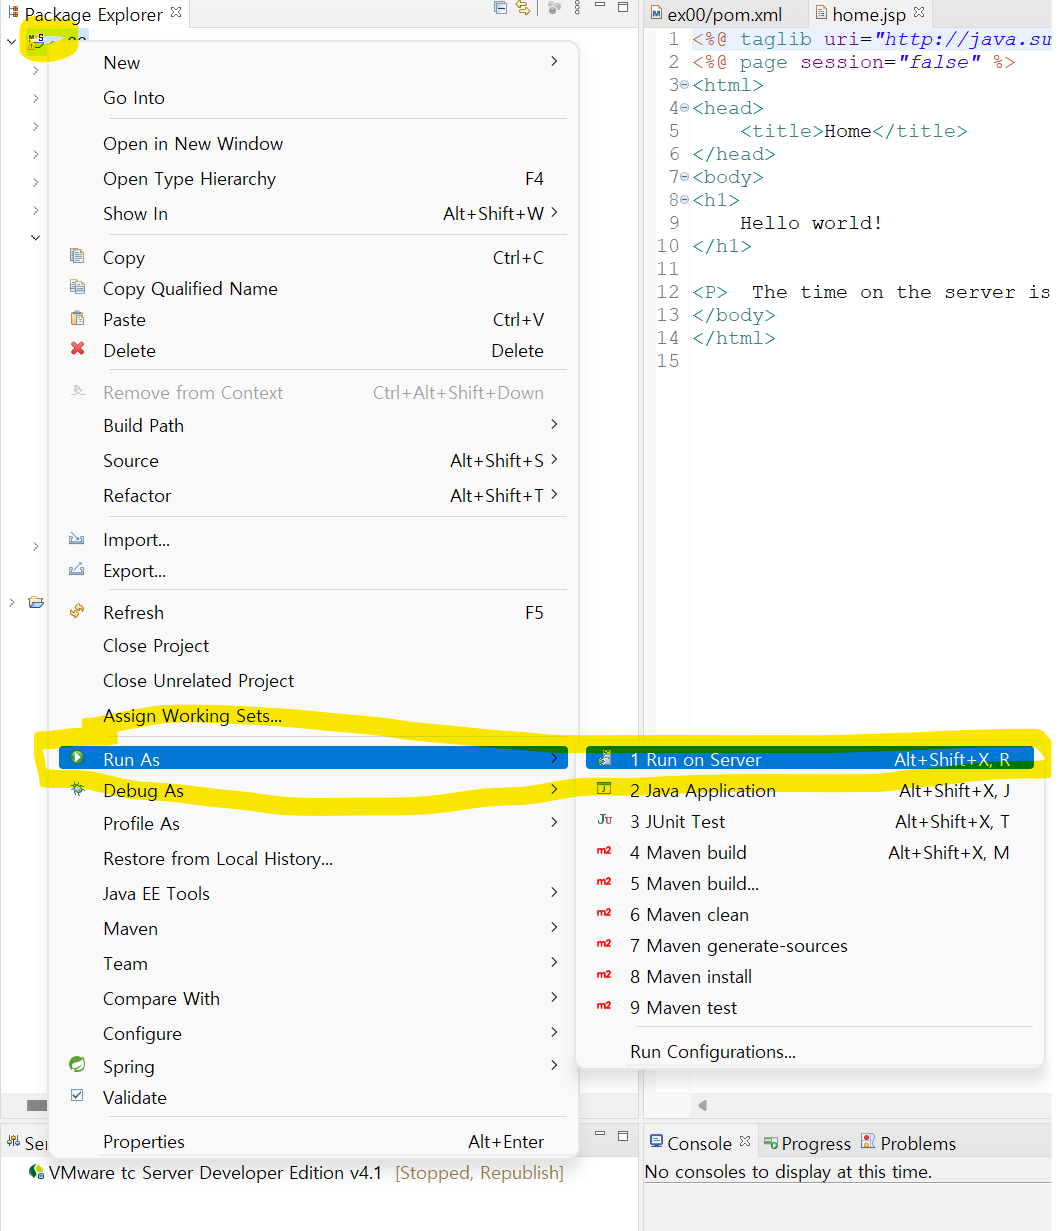Choose Close Unrelated Project
The height and width of the screenshot is (1231, 1058).
(312, 680)
